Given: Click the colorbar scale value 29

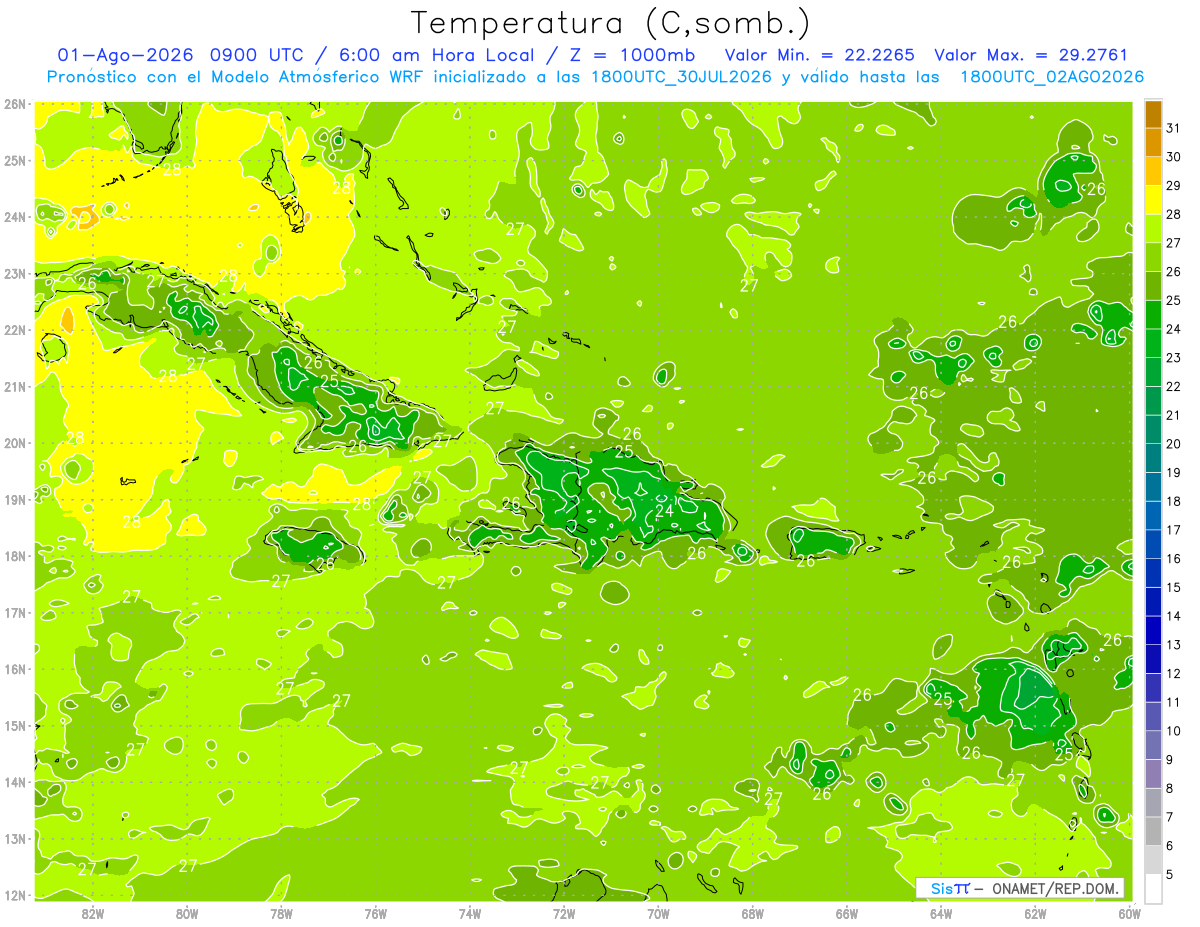Looking at the screenshot, I should coord(1174,185).
